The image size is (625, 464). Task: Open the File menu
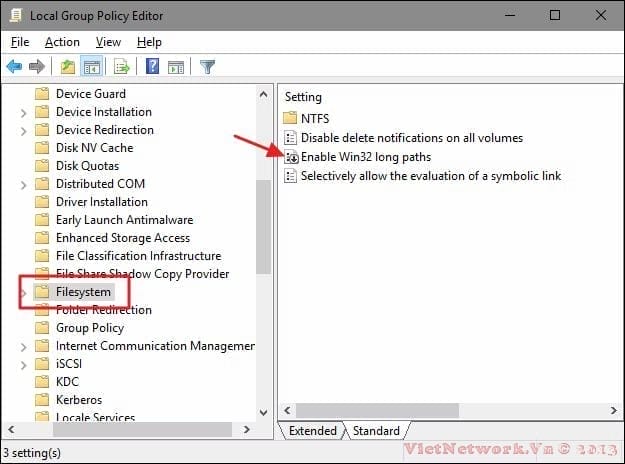[x=20, y=42]
